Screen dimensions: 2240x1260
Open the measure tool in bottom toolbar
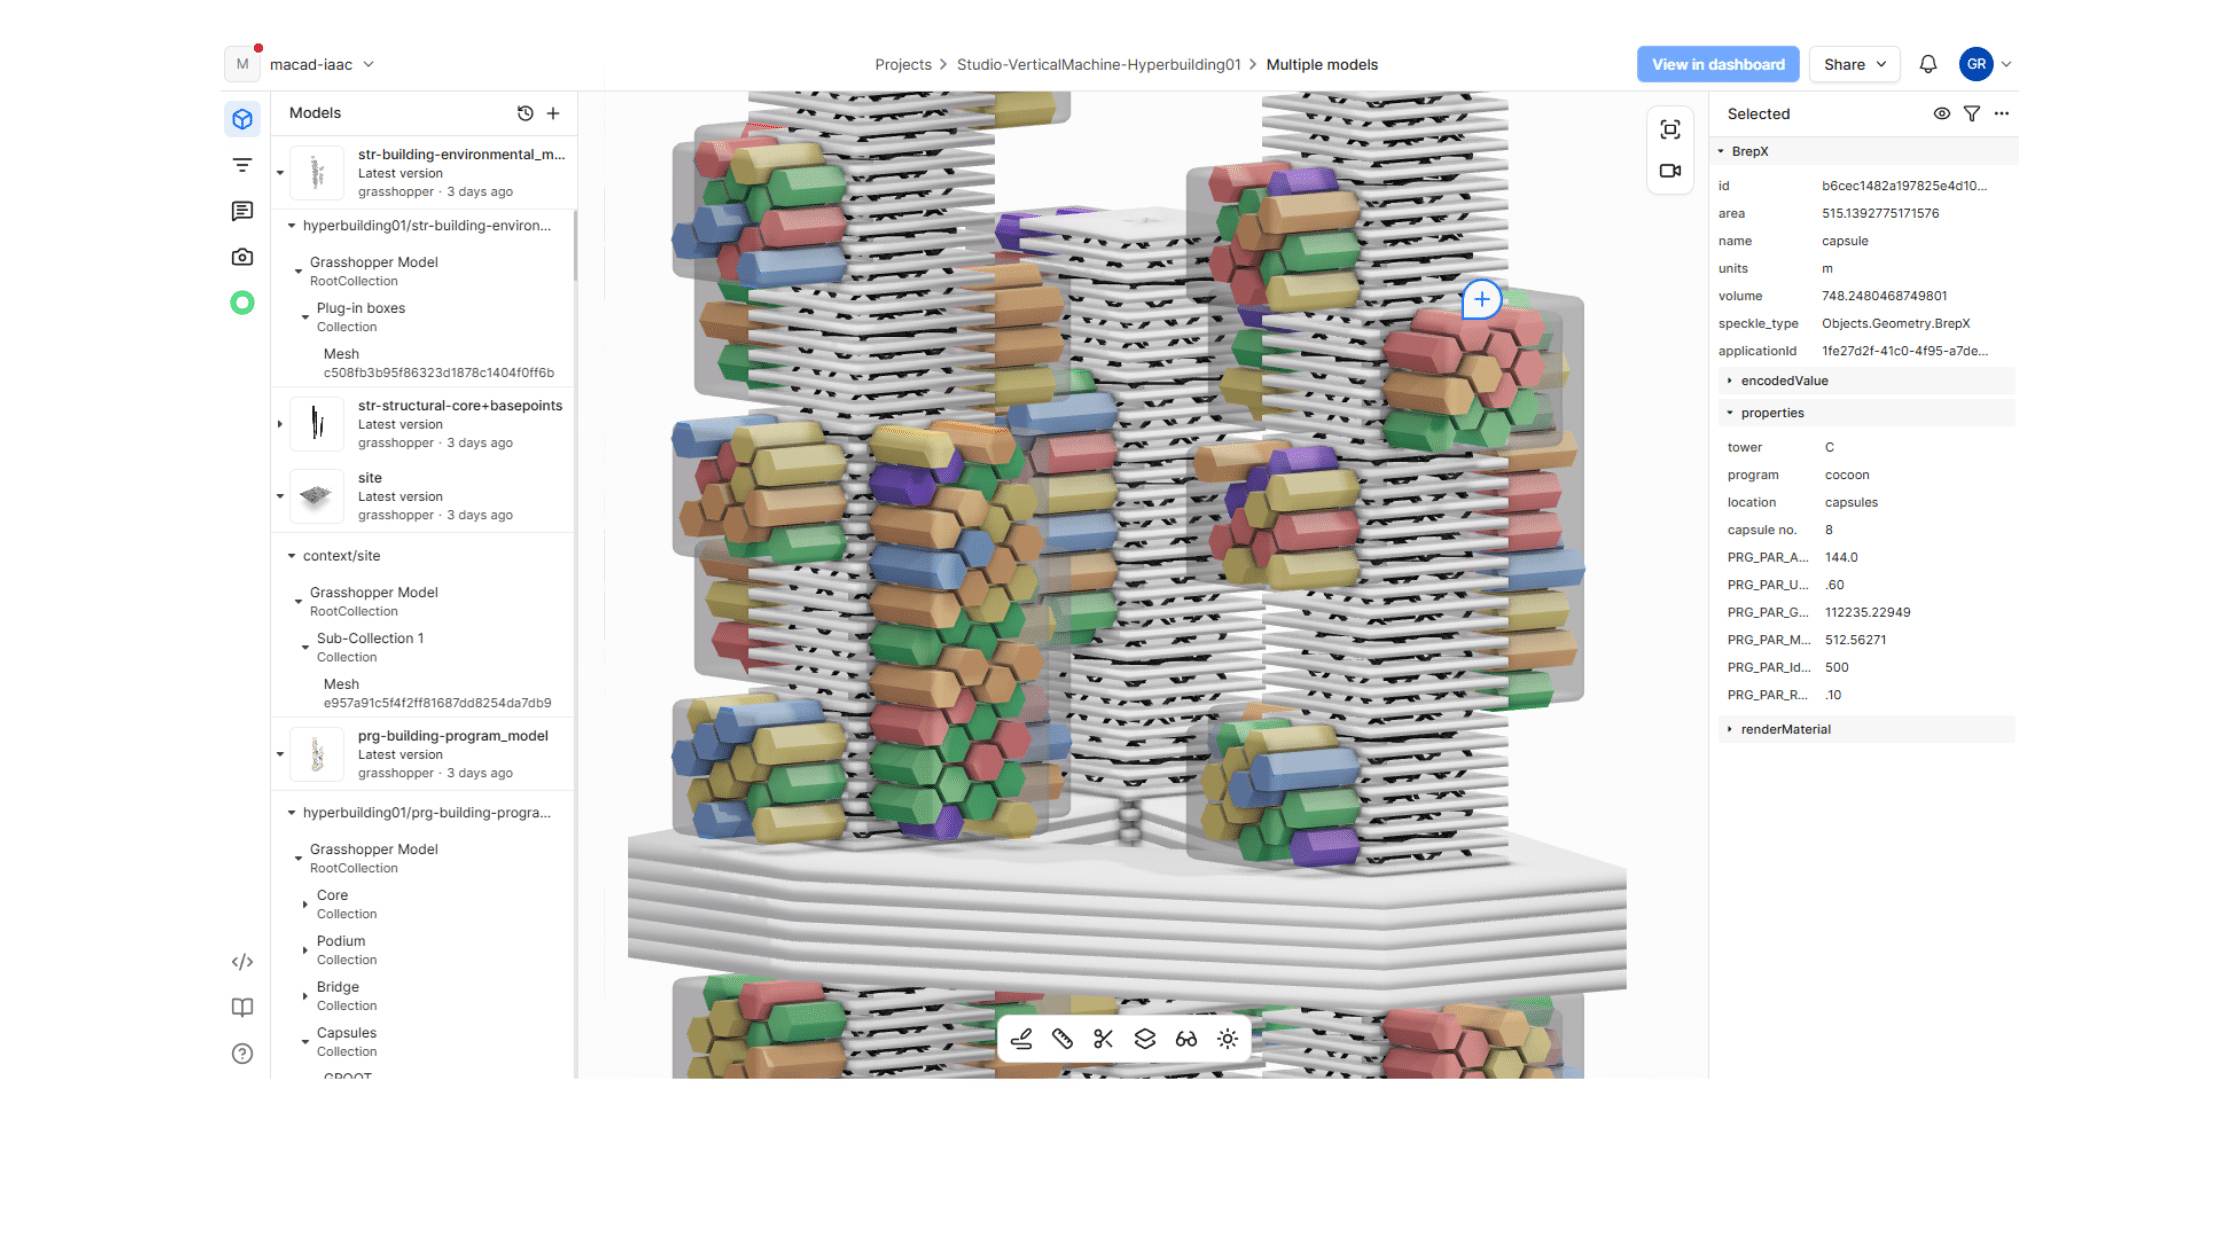pyautogui.click(x=1062, y=1039)
